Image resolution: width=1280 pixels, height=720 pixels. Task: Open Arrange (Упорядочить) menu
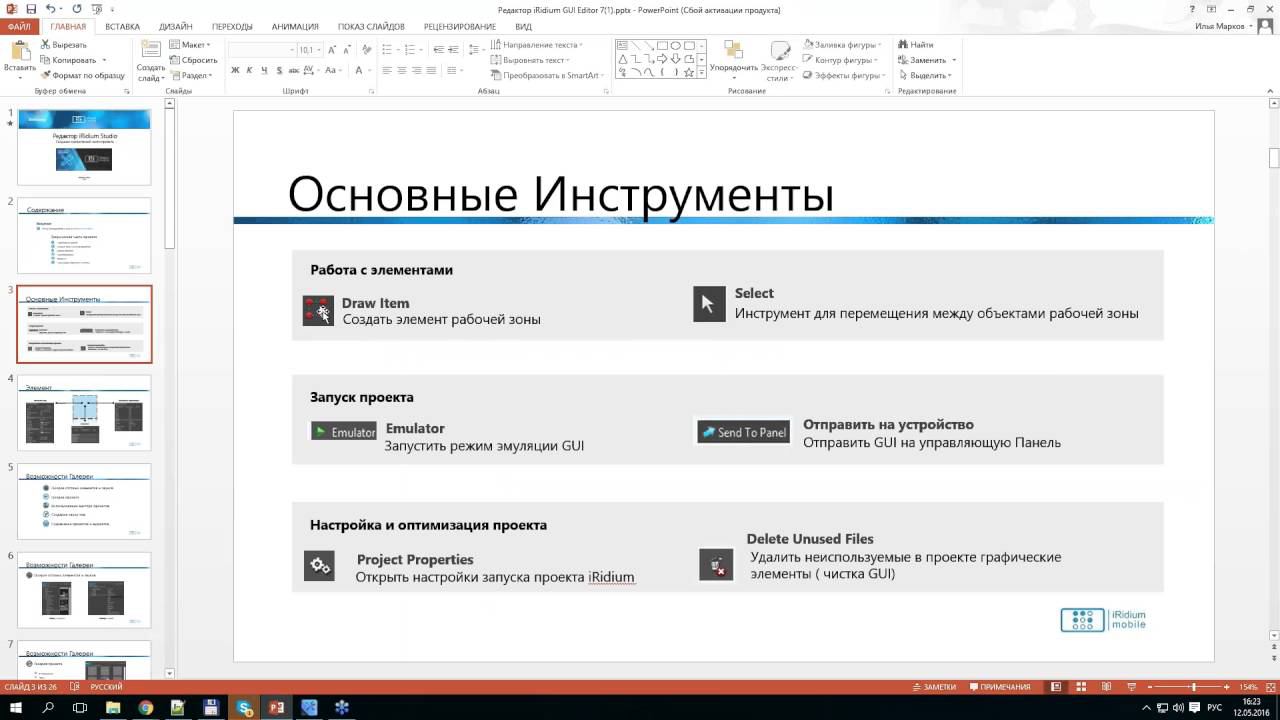733,62
